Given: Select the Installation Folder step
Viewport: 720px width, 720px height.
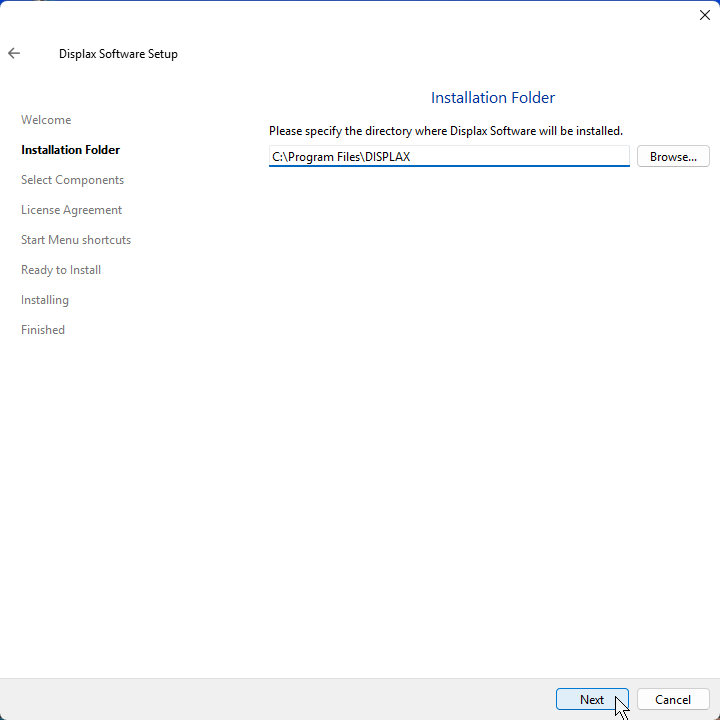Looking at the screenshot, I should 70,150.
